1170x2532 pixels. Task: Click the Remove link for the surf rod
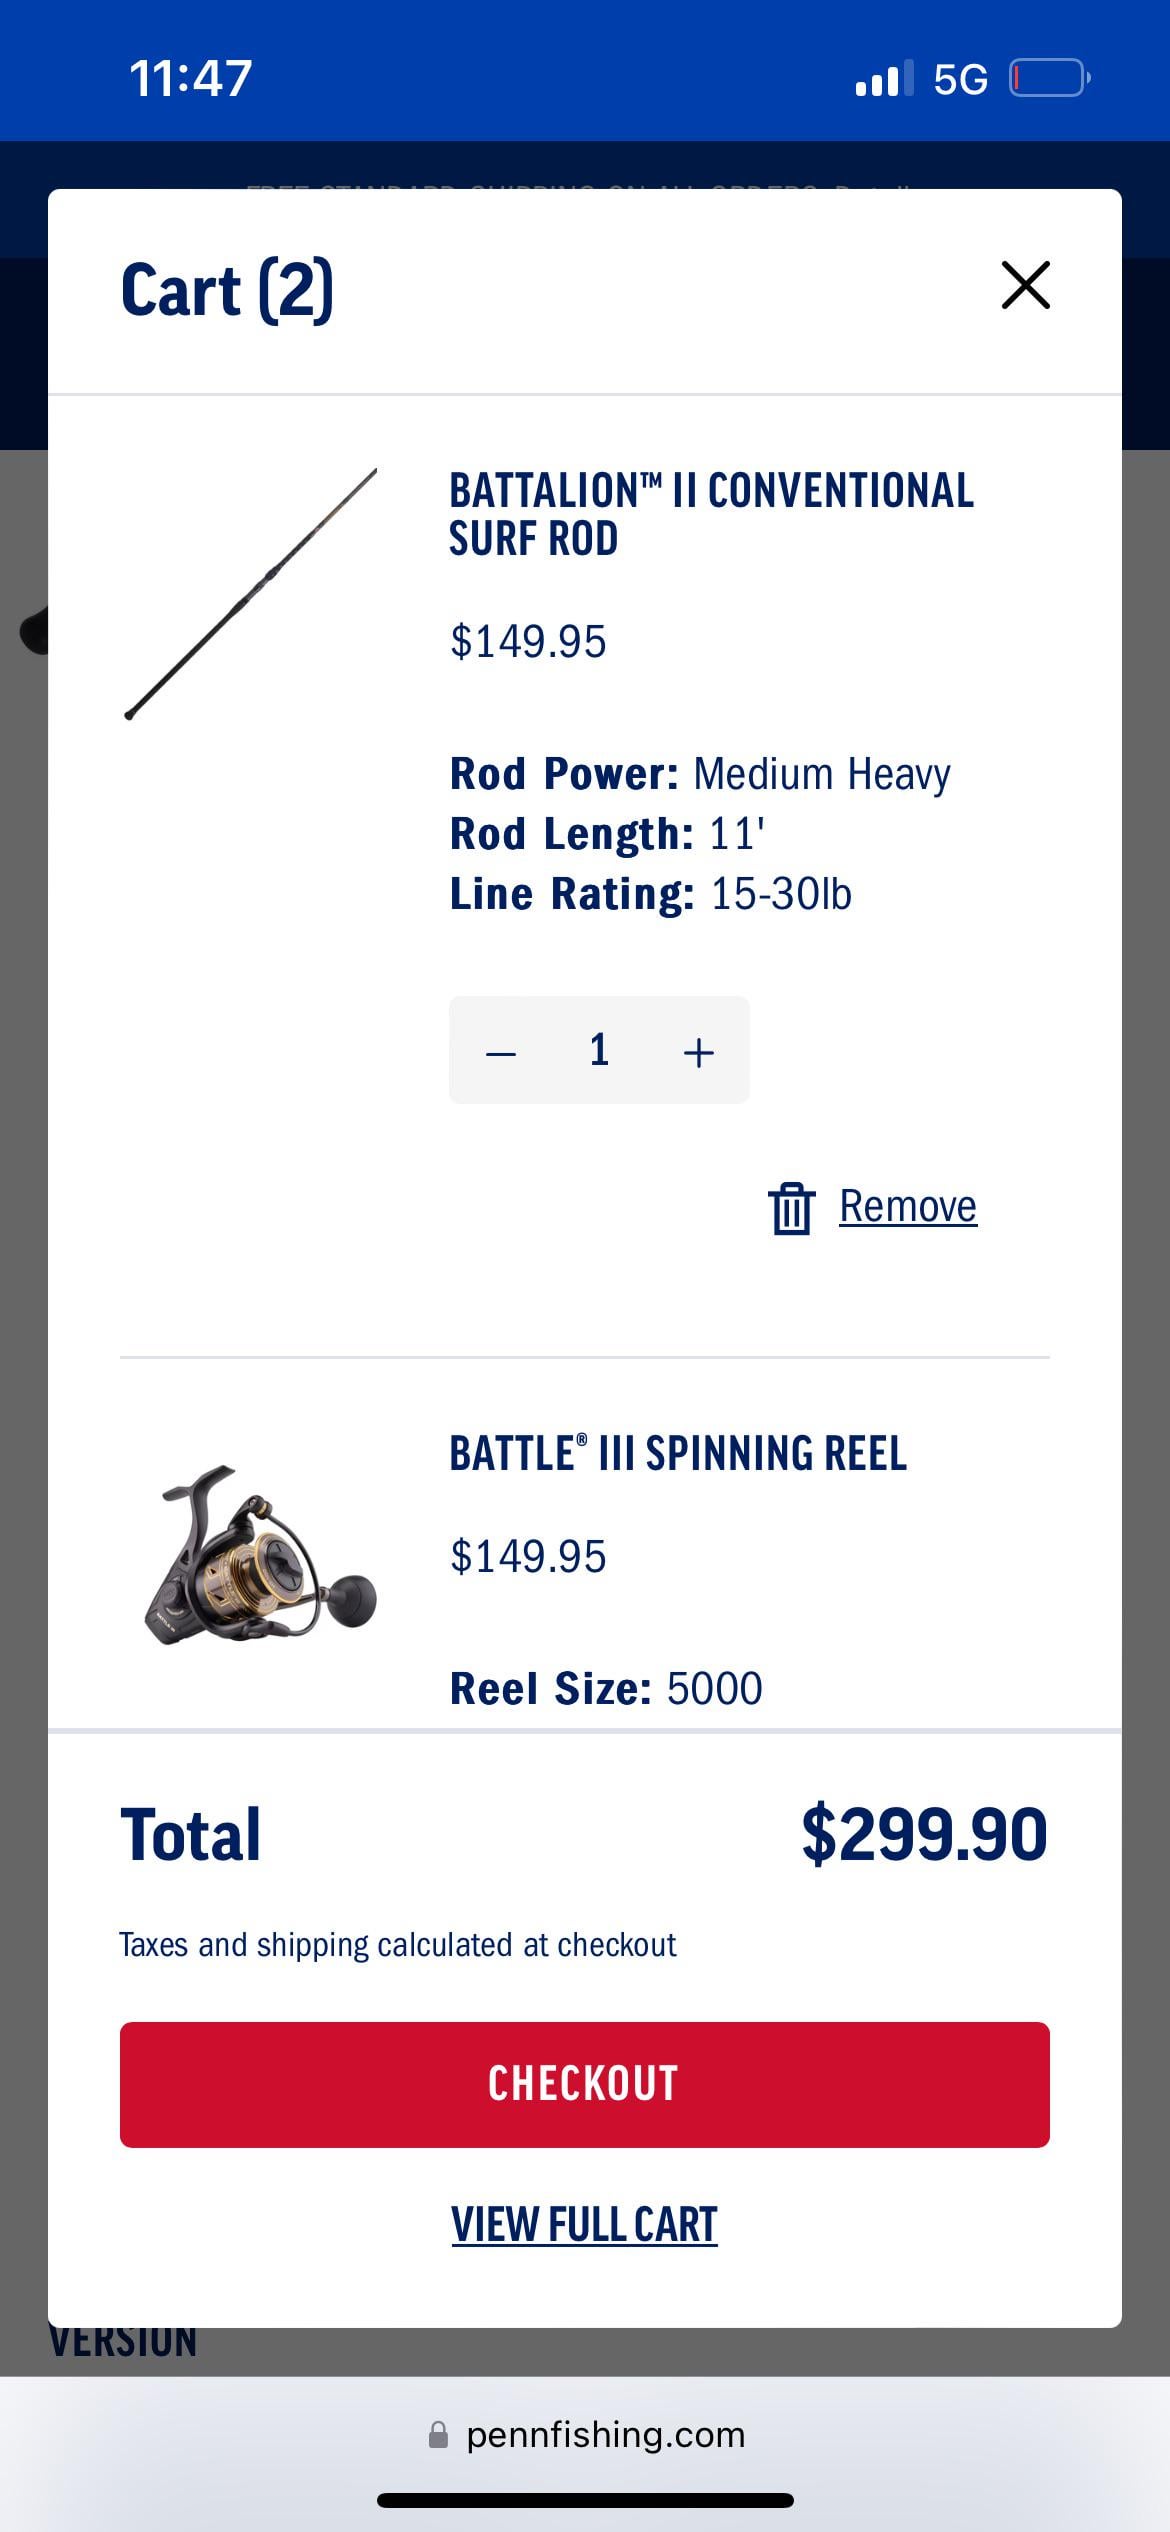click(x=907, y=1206)
